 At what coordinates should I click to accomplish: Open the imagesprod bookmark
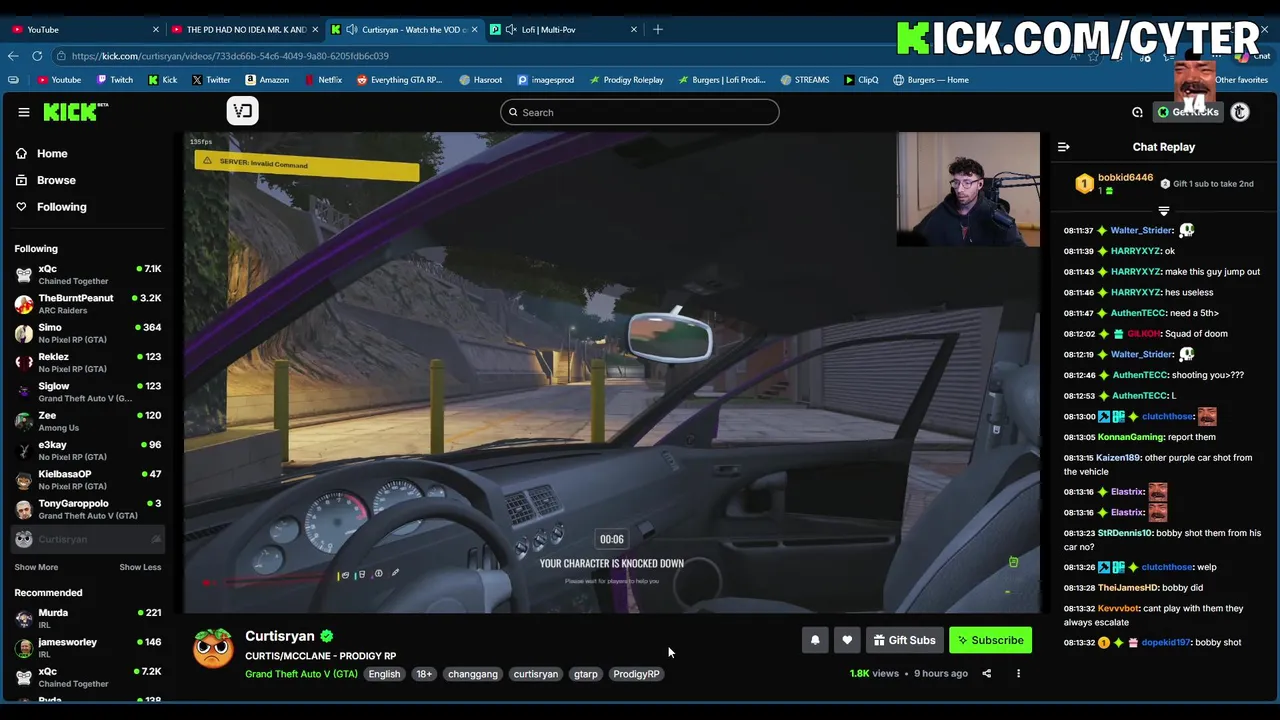coord(546,80)
